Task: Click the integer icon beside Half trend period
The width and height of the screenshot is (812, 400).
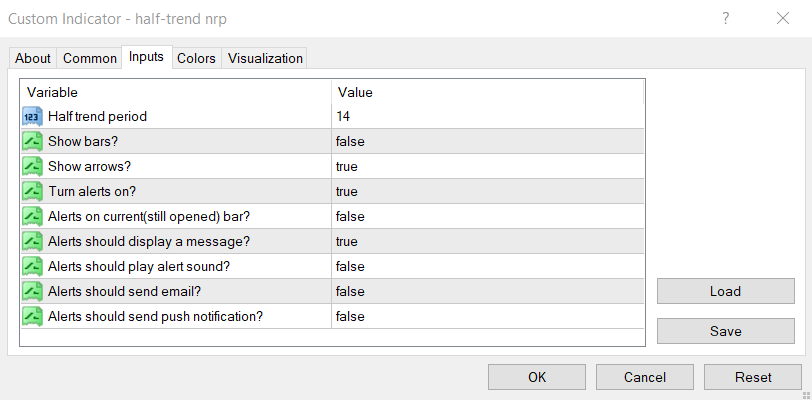Action: [x=32, y=117]
